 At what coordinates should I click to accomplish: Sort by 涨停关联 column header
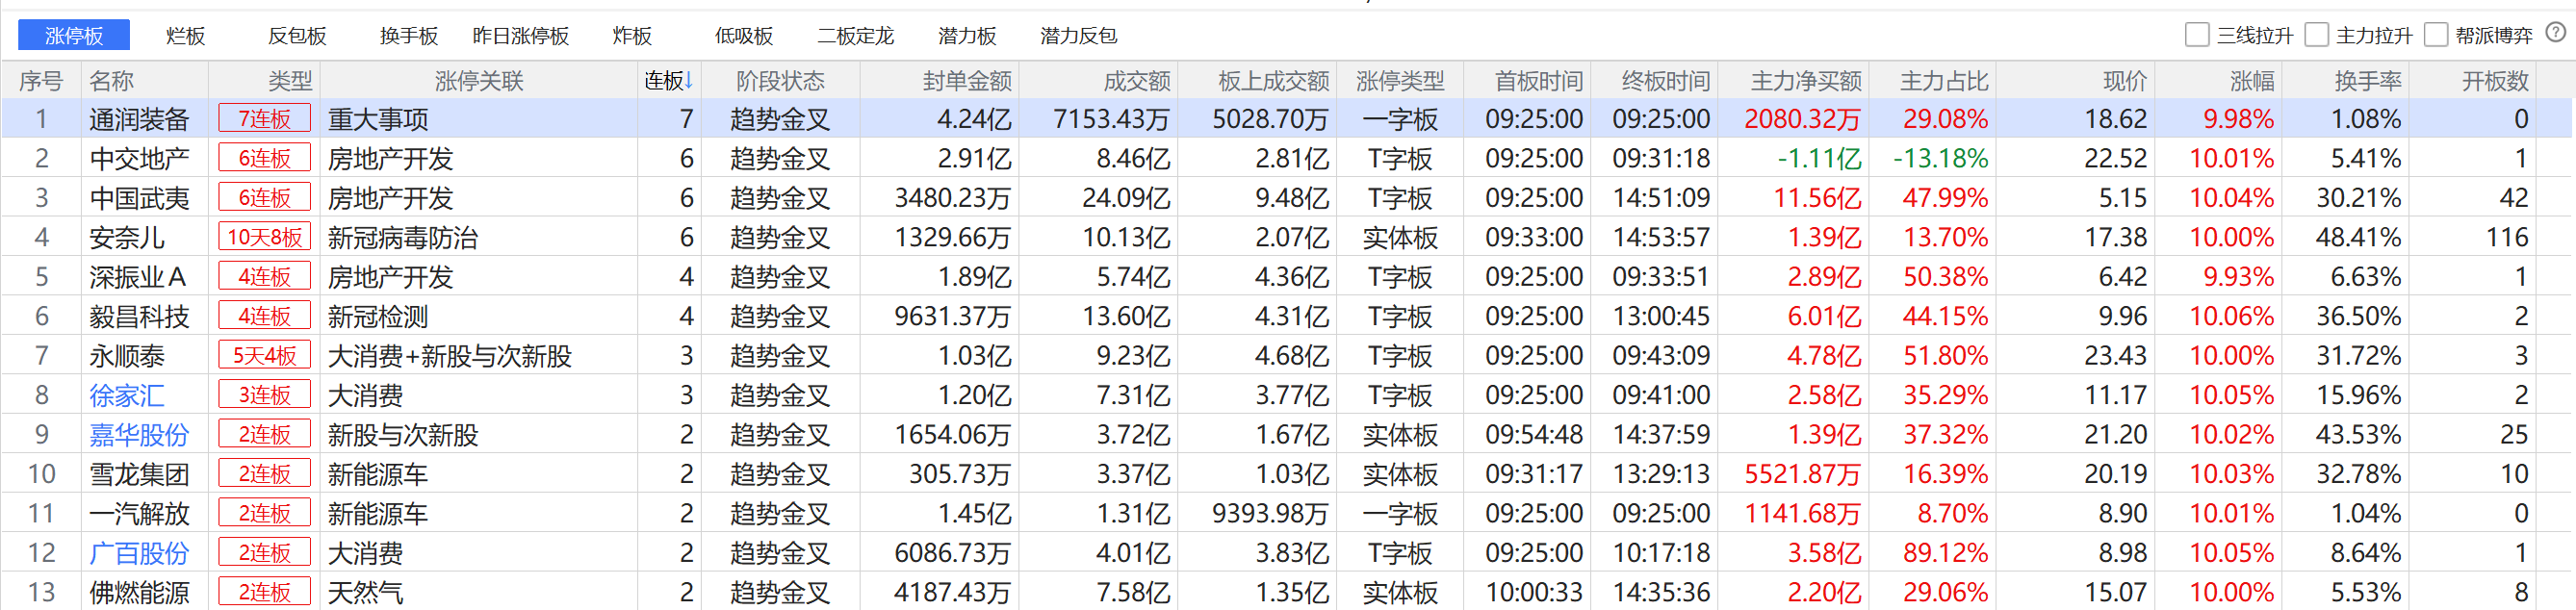(479, 81)
